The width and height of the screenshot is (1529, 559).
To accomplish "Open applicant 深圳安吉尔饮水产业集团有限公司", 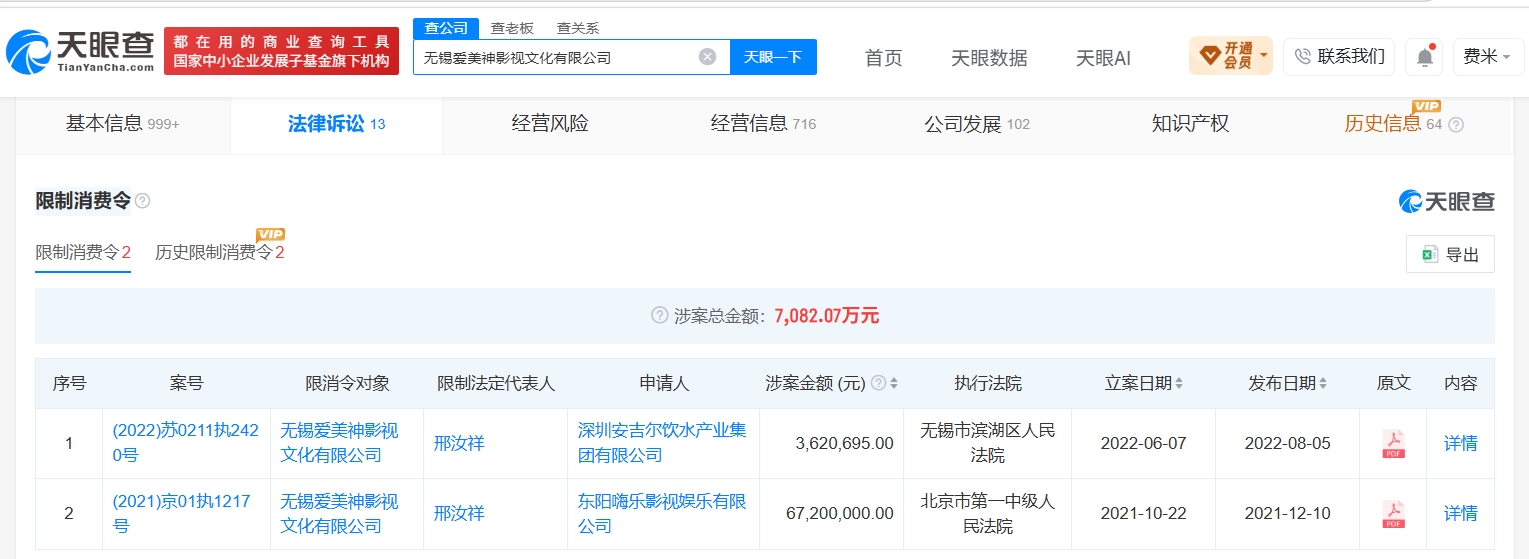I will (x=662, y=443).
